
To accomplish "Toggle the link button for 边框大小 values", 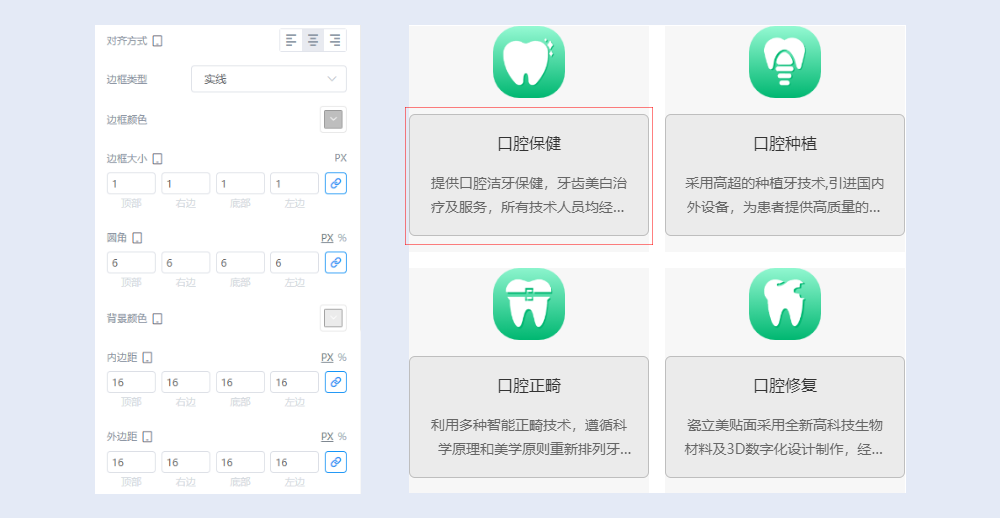I will click(x=336, y=183).
